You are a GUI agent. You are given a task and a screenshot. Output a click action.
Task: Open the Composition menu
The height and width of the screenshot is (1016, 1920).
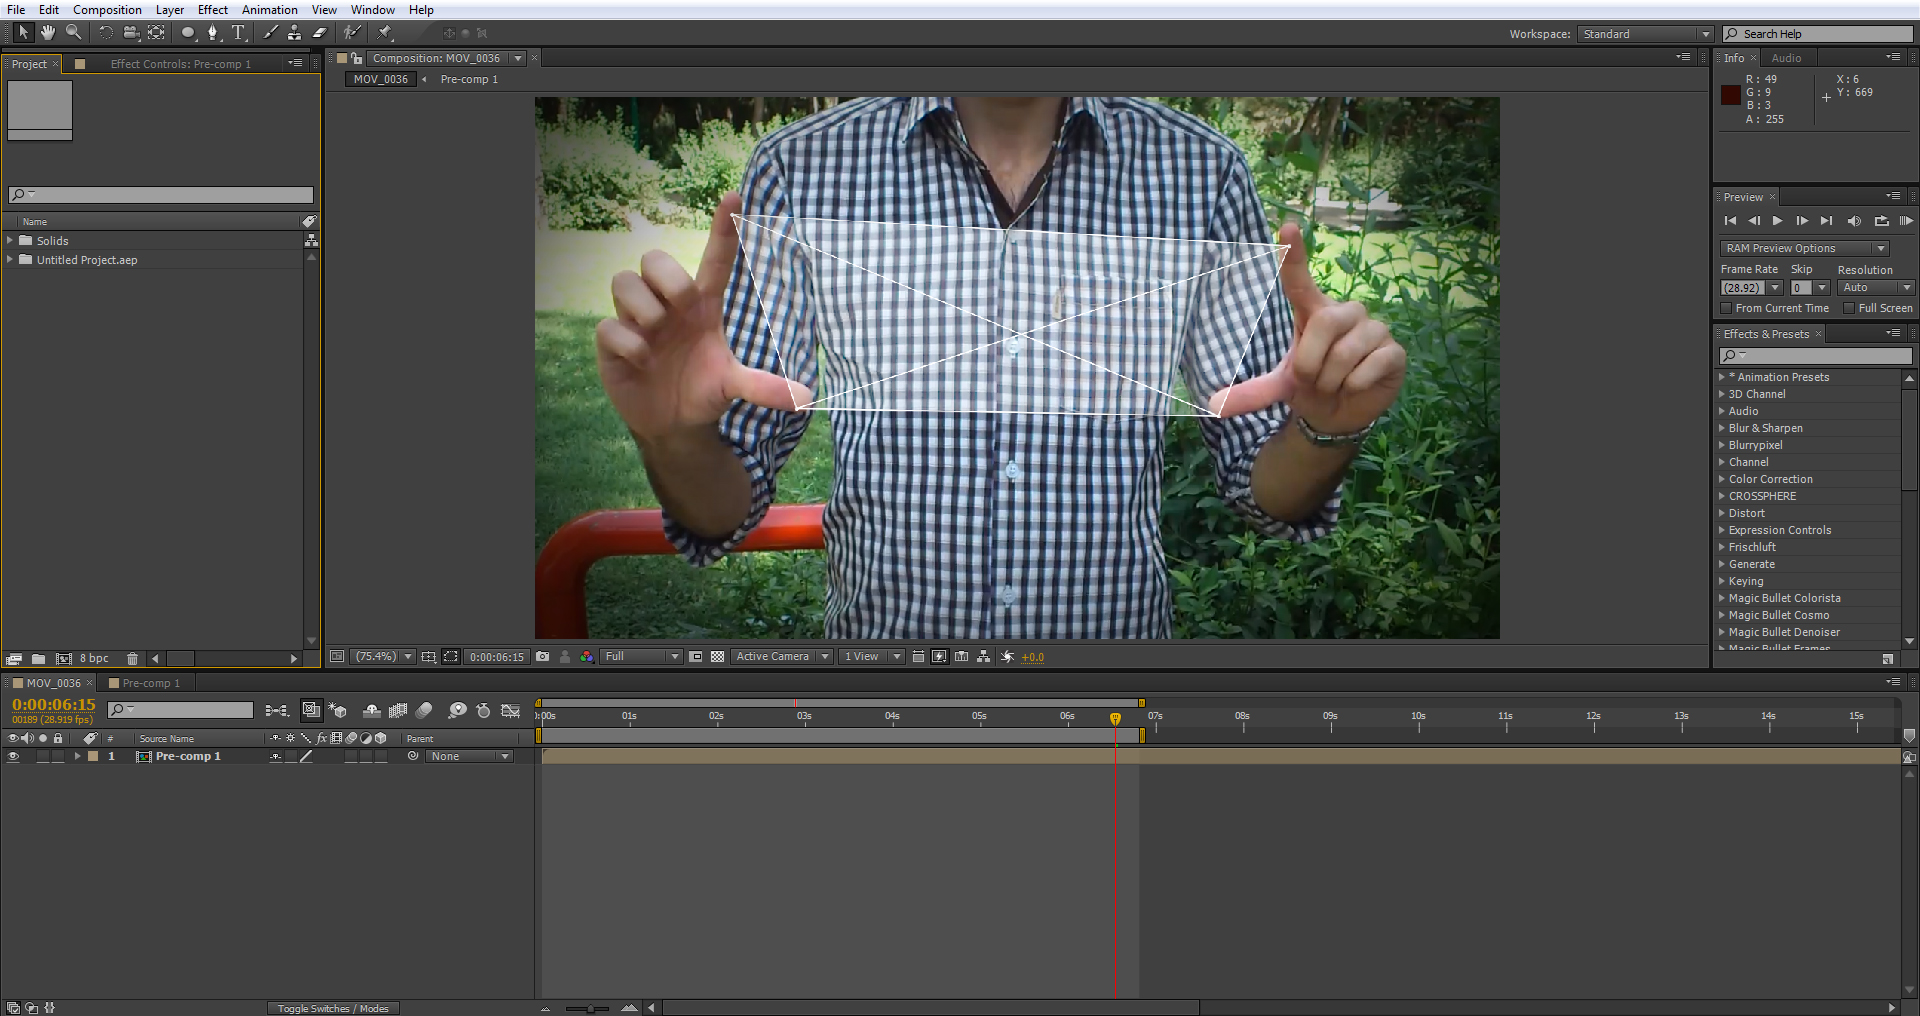107,10
